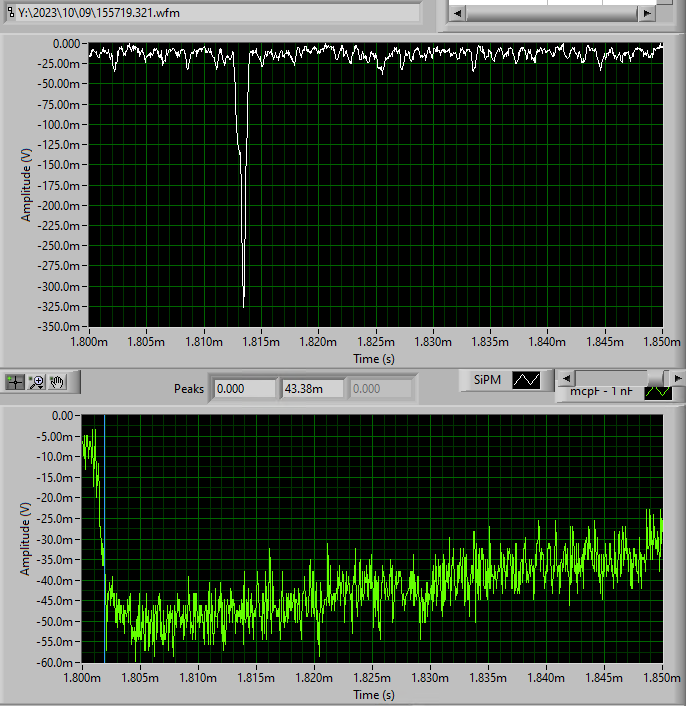The width and height of the screenshot is (686, 706).
Task: Click the left arrow of the legend scrollbar
Action: (x=566, y=378)
